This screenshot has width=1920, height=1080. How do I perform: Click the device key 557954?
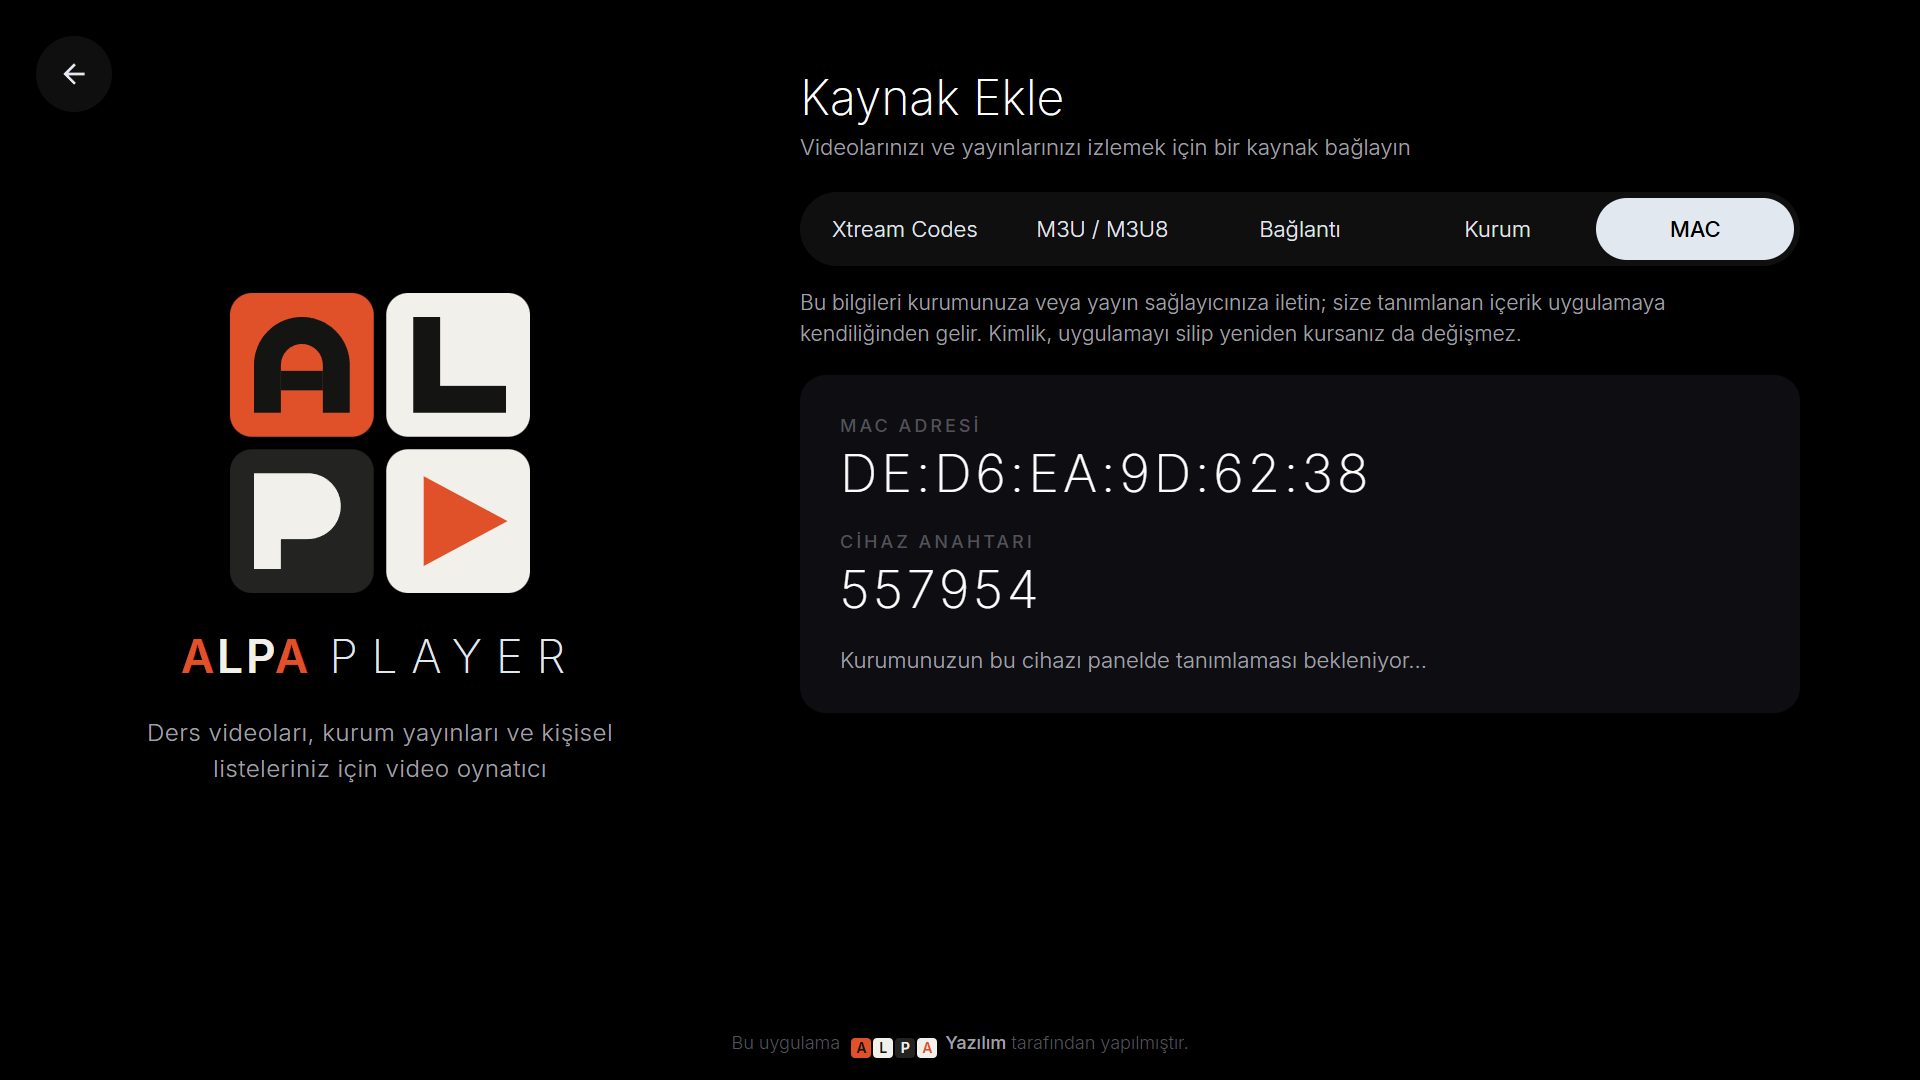(x=939, y=590)
